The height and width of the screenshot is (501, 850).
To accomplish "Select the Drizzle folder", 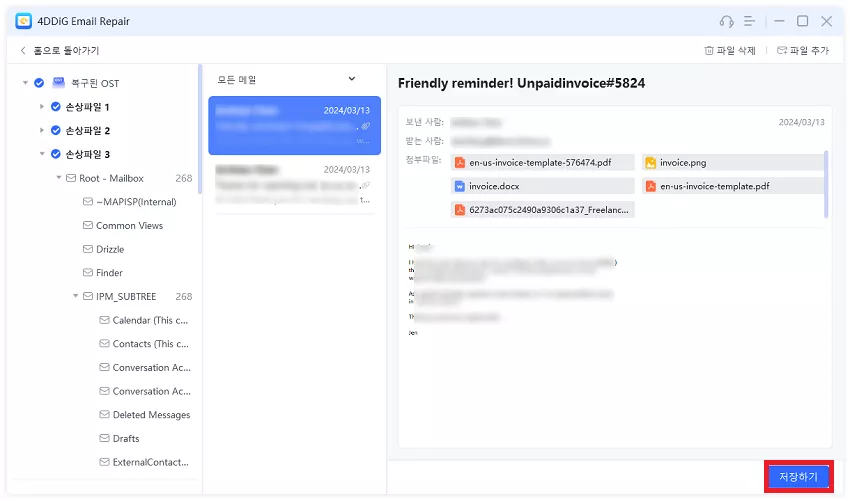I will (110, 249).
